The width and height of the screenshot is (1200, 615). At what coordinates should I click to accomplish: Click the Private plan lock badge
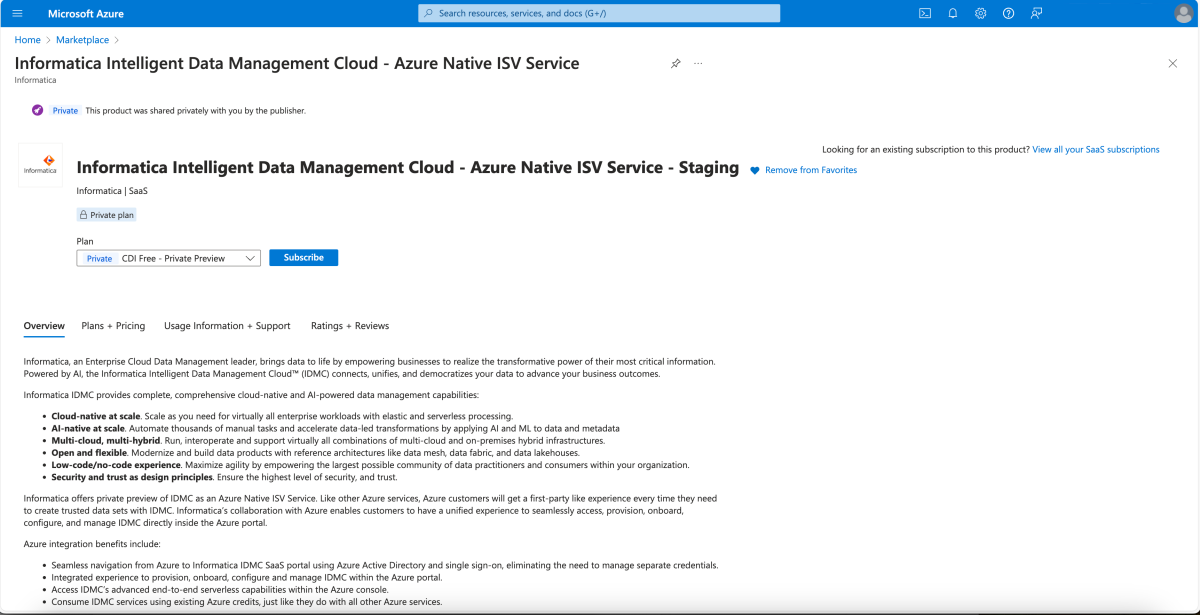pyautogui.click(x=106, y=215)
